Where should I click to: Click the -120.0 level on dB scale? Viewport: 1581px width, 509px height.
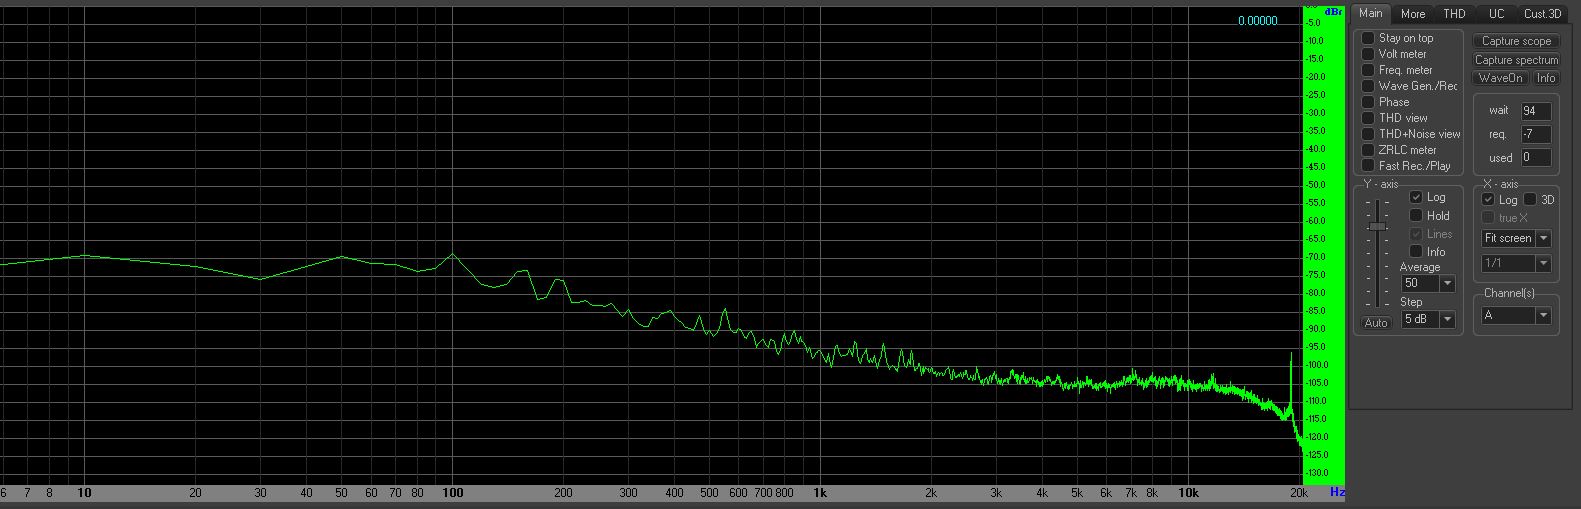coord(1316,437)
